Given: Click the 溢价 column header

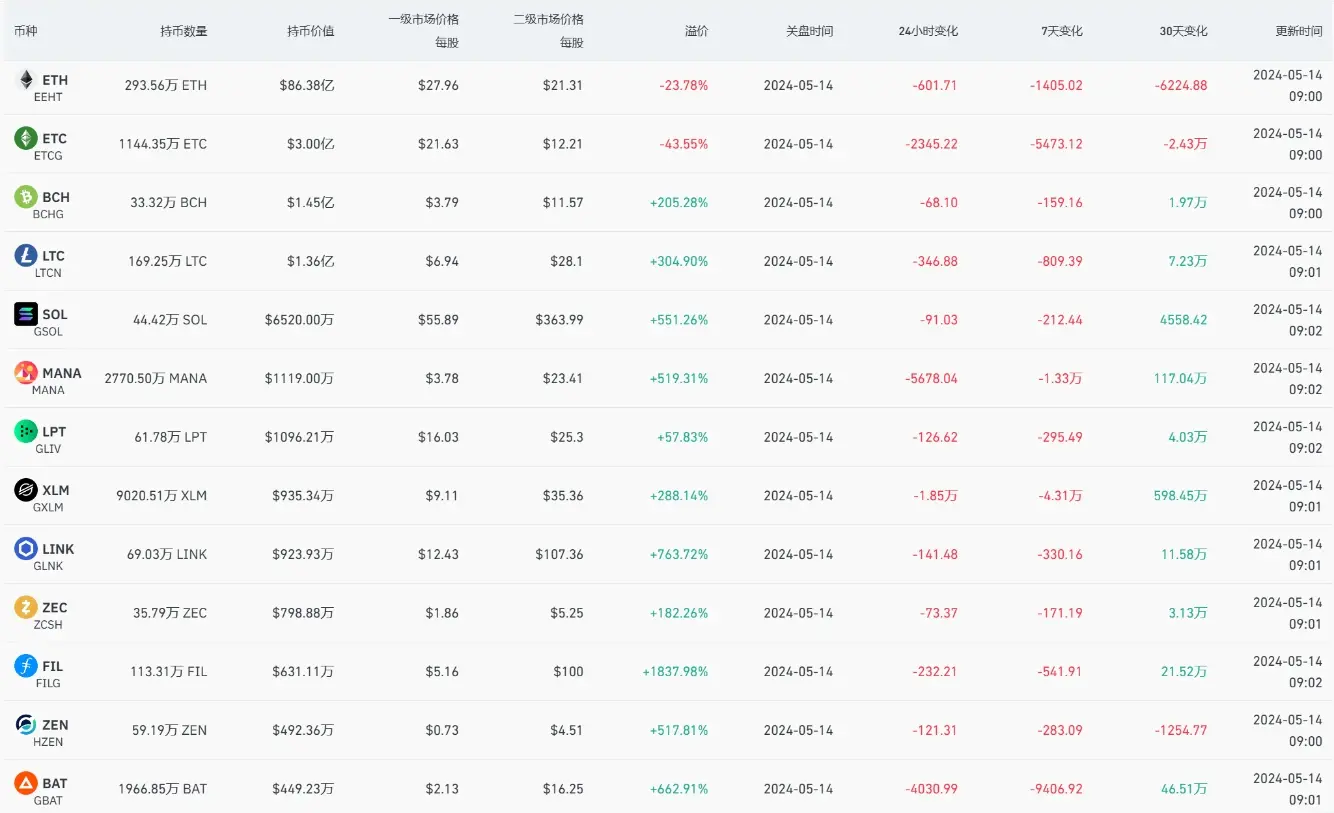Looking at the screenshot, I should click(696, 31).
